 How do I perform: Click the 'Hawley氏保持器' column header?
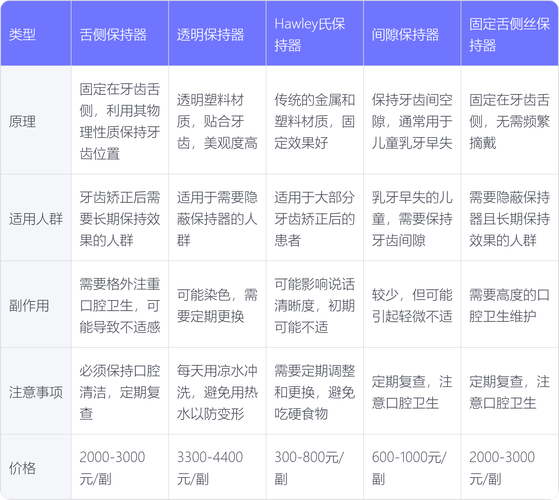314,33
